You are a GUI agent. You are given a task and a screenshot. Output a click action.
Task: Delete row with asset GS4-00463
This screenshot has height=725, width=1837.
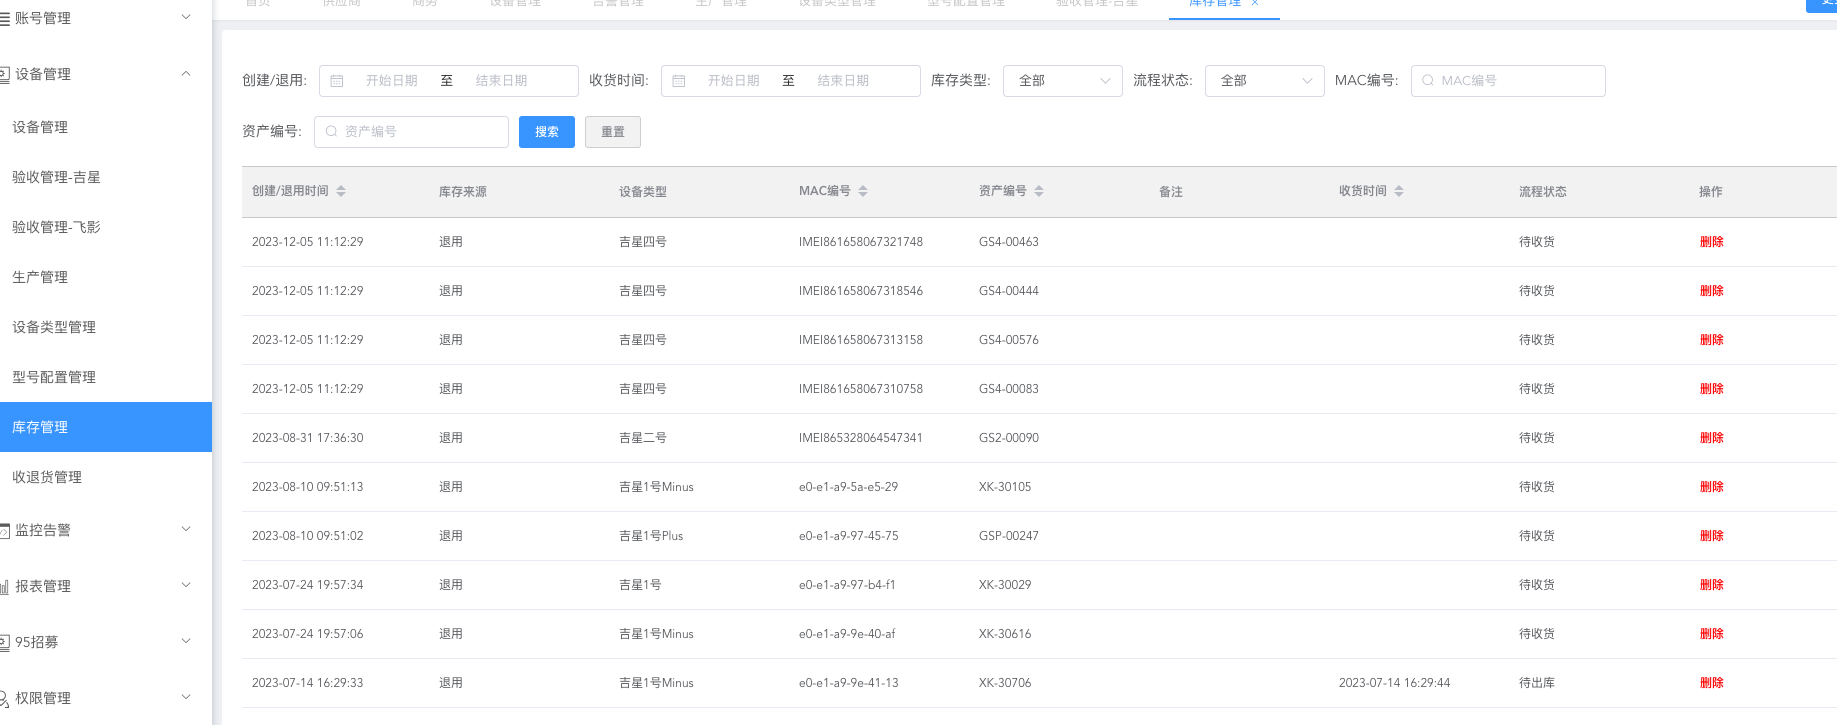tap(1711, 242)
